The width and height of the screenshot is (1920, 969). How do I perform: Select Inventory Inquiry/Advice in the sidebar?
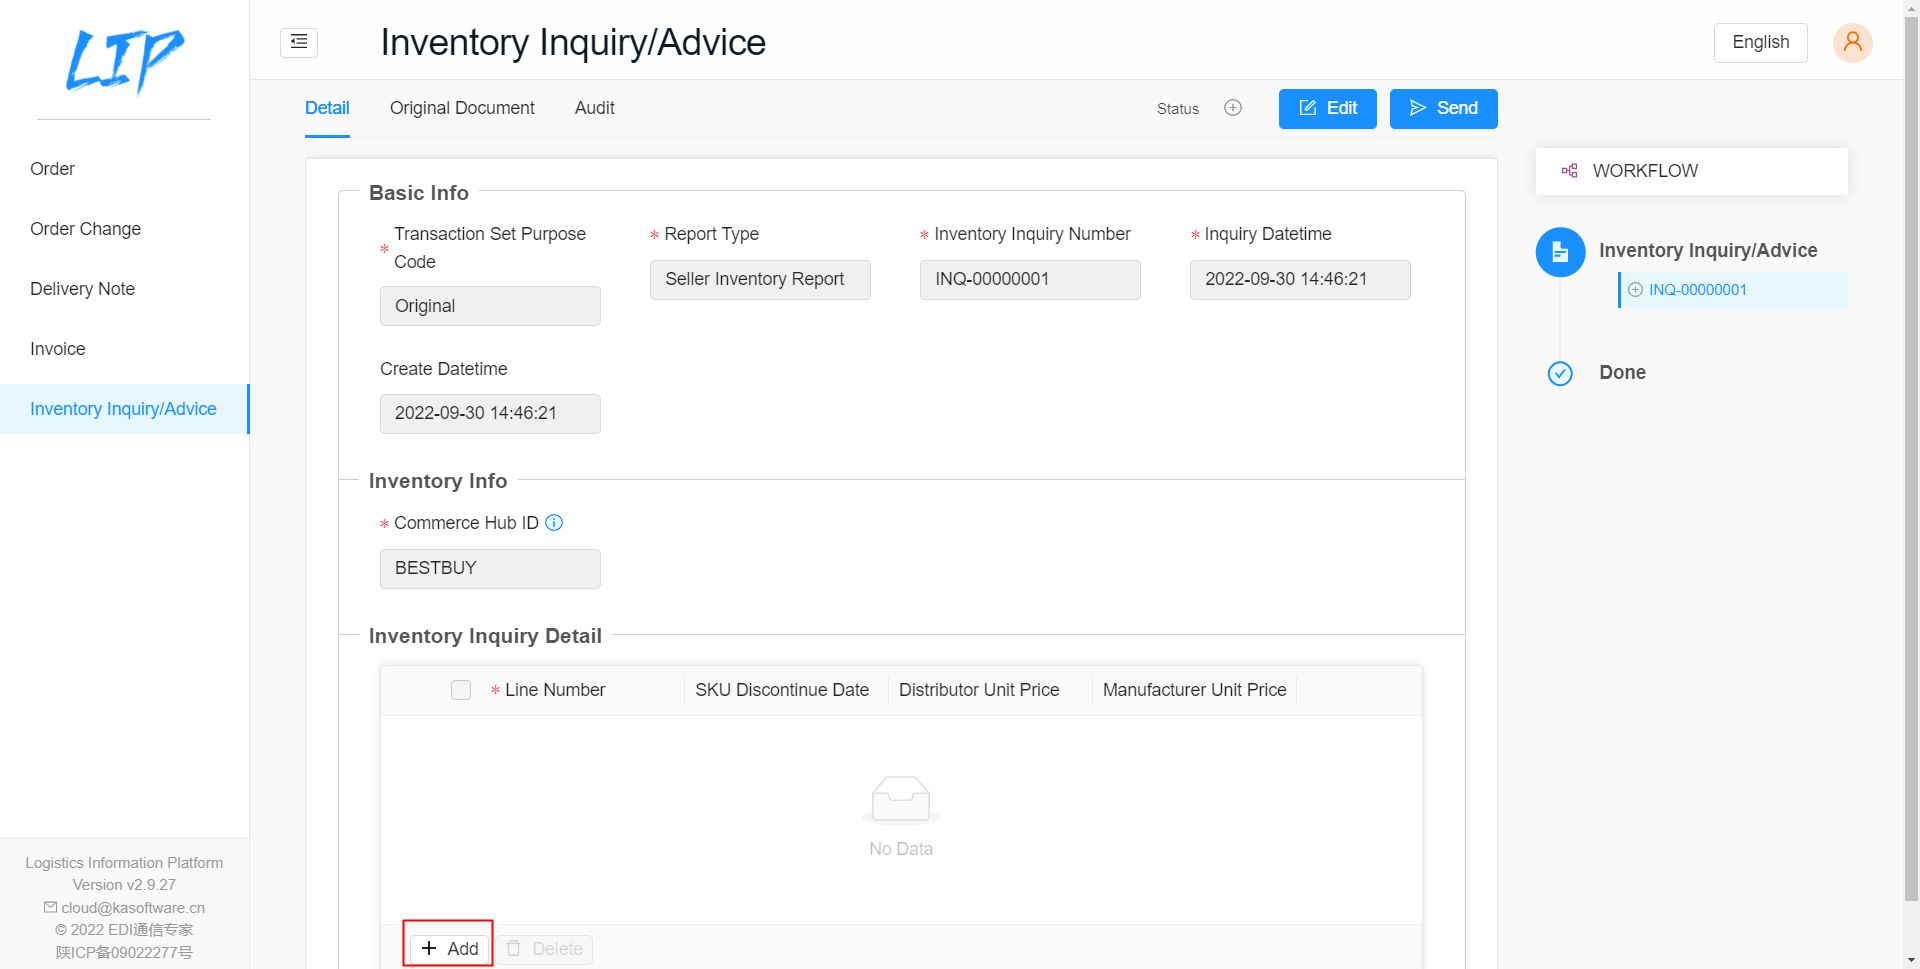124,409
